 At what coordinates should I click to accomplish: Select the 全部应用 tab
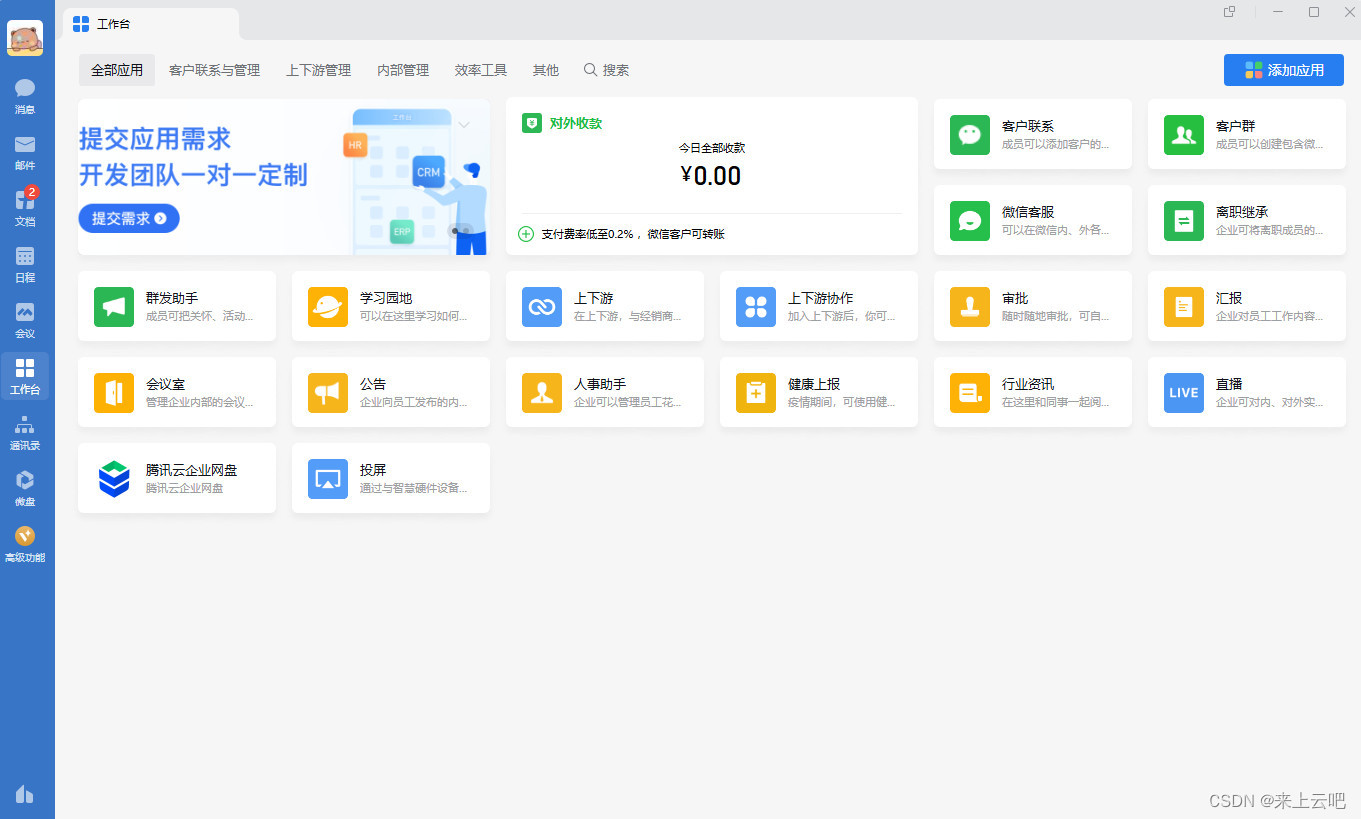tap(117, 70)
